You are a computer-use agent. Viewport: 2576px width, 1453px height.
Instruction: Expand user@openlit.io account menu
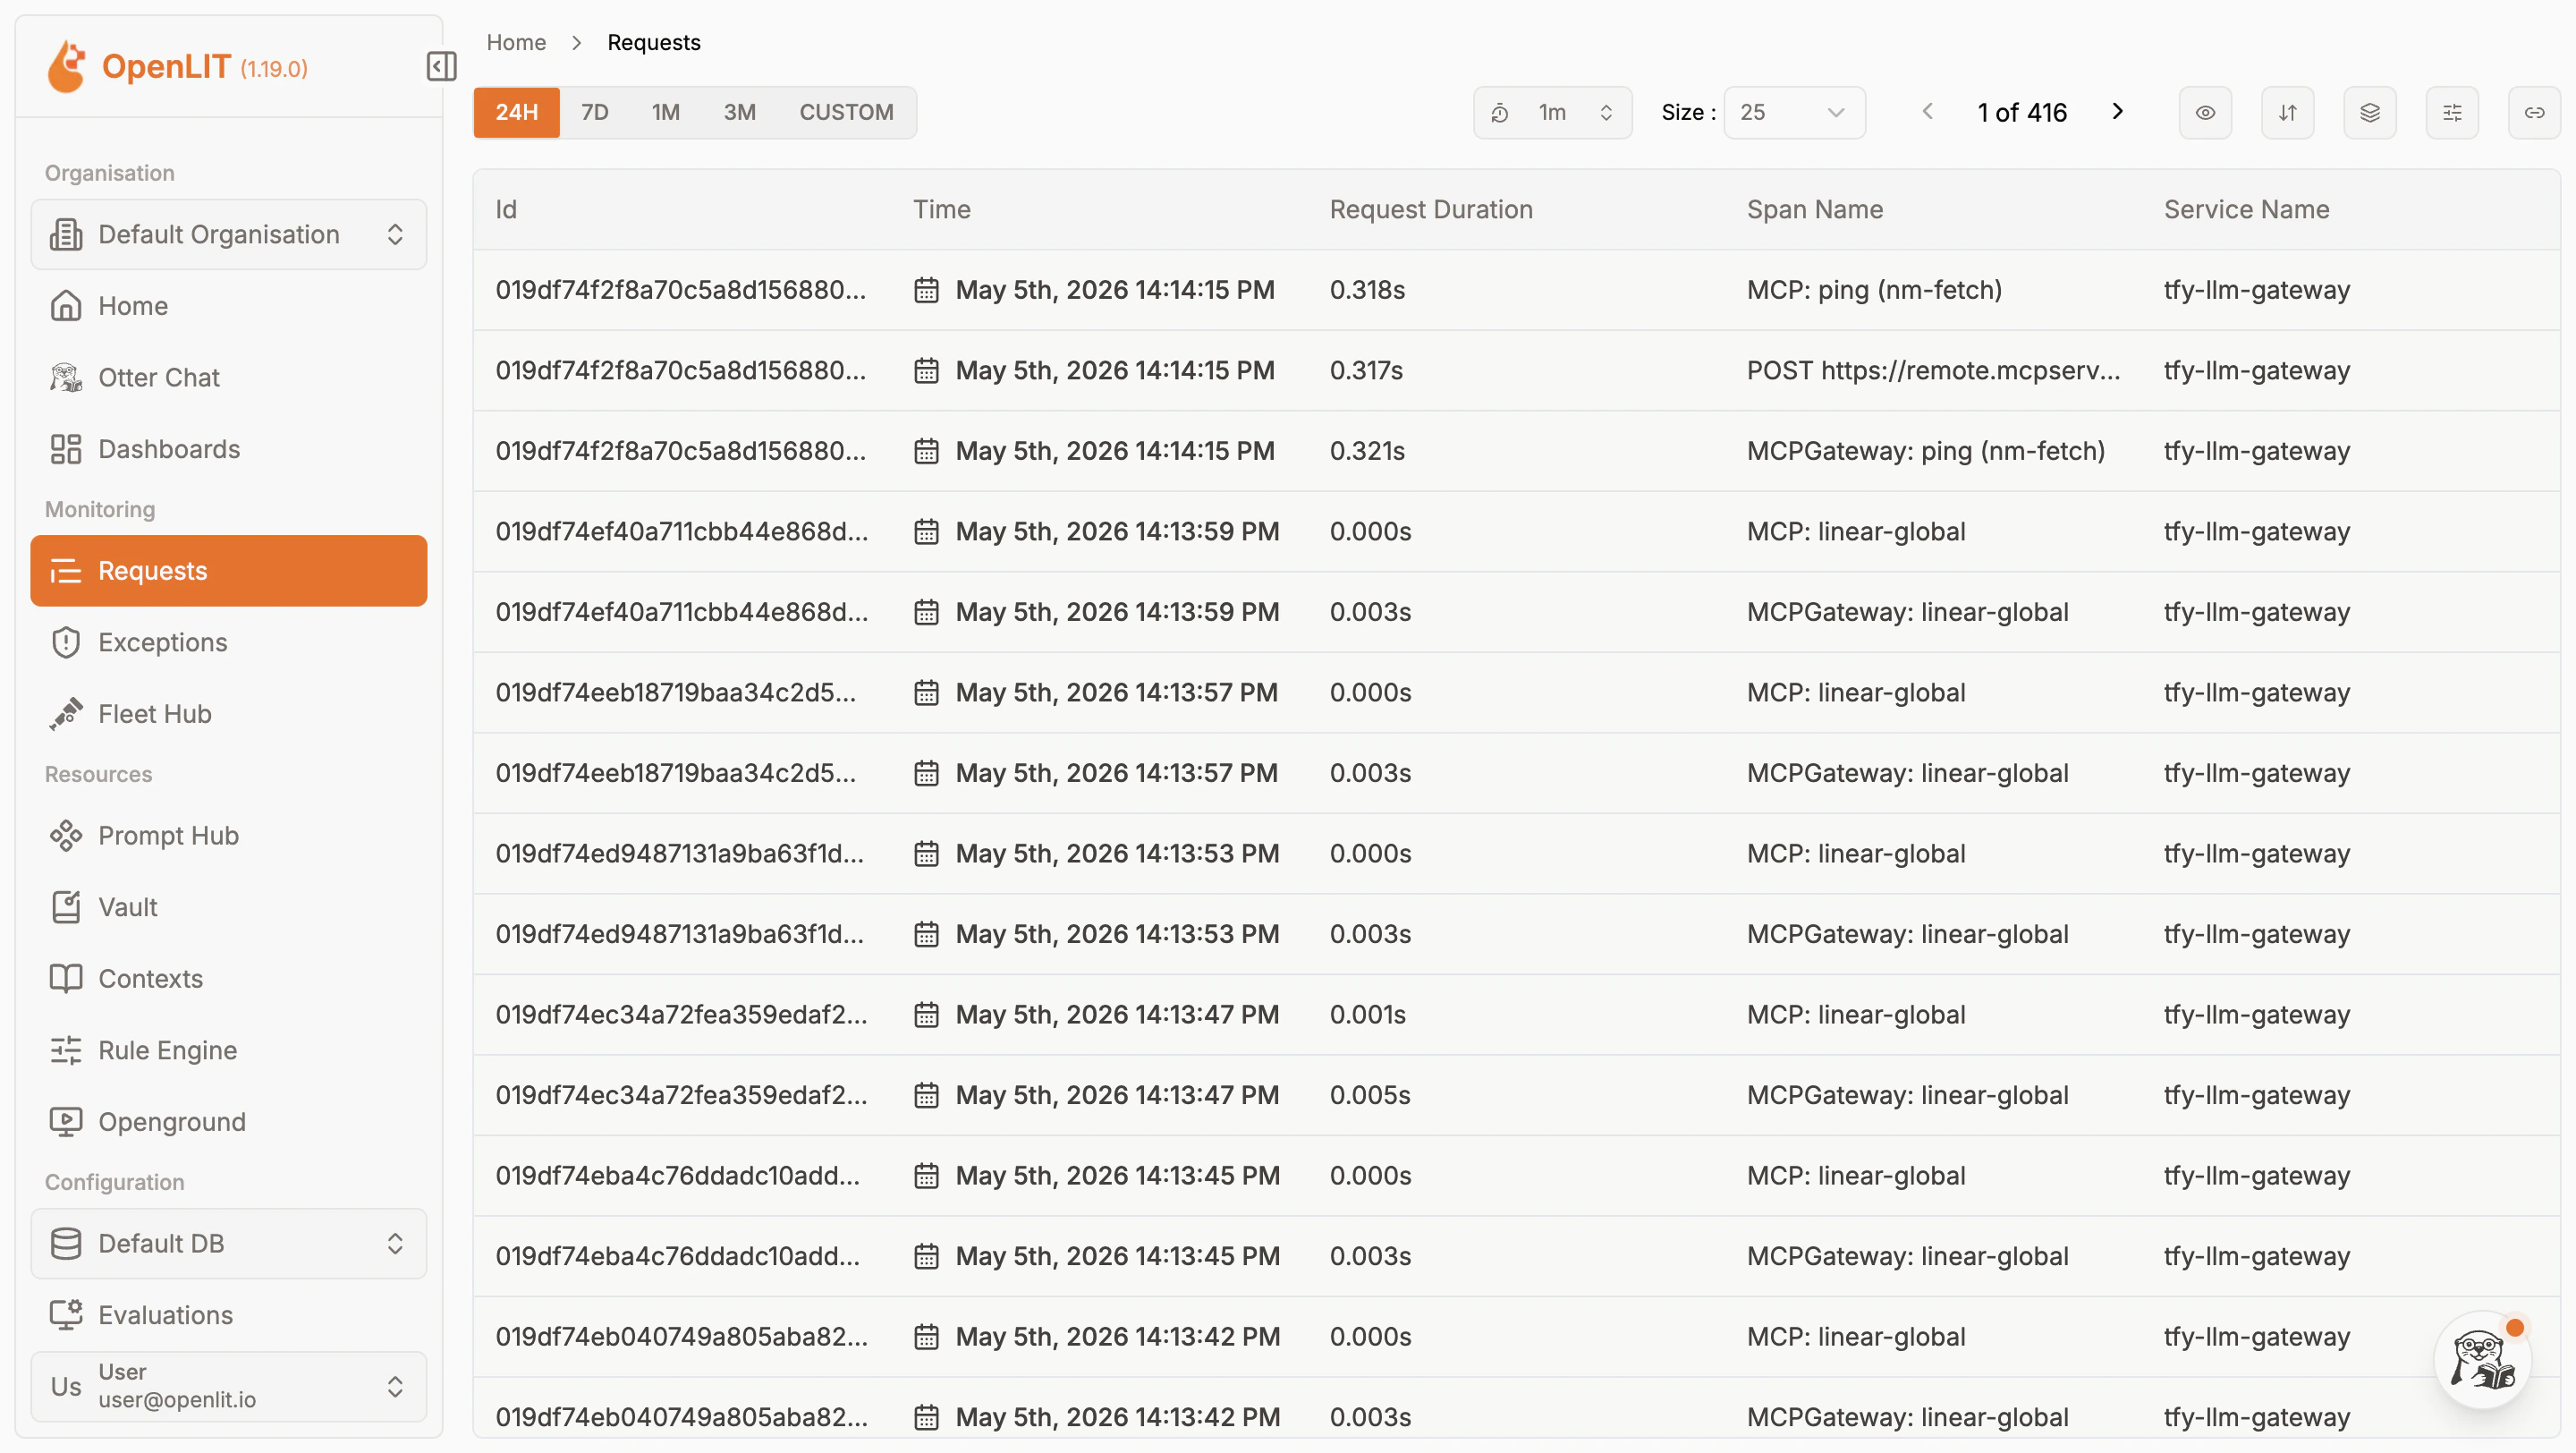pos(228,1385)
